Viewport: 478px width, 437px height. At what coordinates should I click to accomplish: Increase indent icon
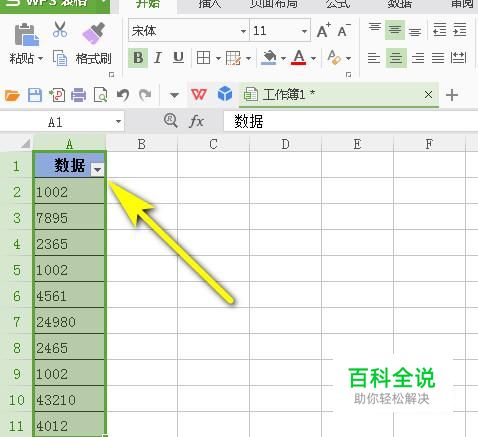click(x=460, y=30)
